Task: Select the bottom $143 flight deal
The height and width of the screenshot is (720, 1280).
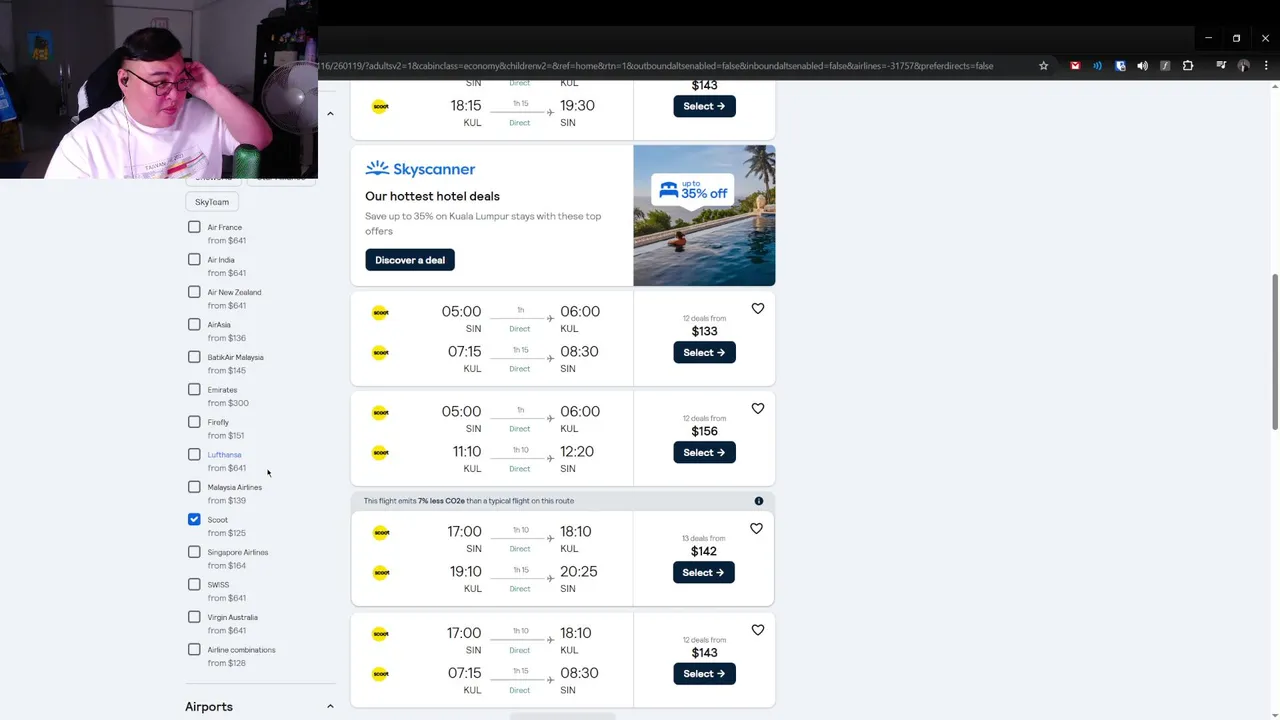Action: (x=704, y=673)
